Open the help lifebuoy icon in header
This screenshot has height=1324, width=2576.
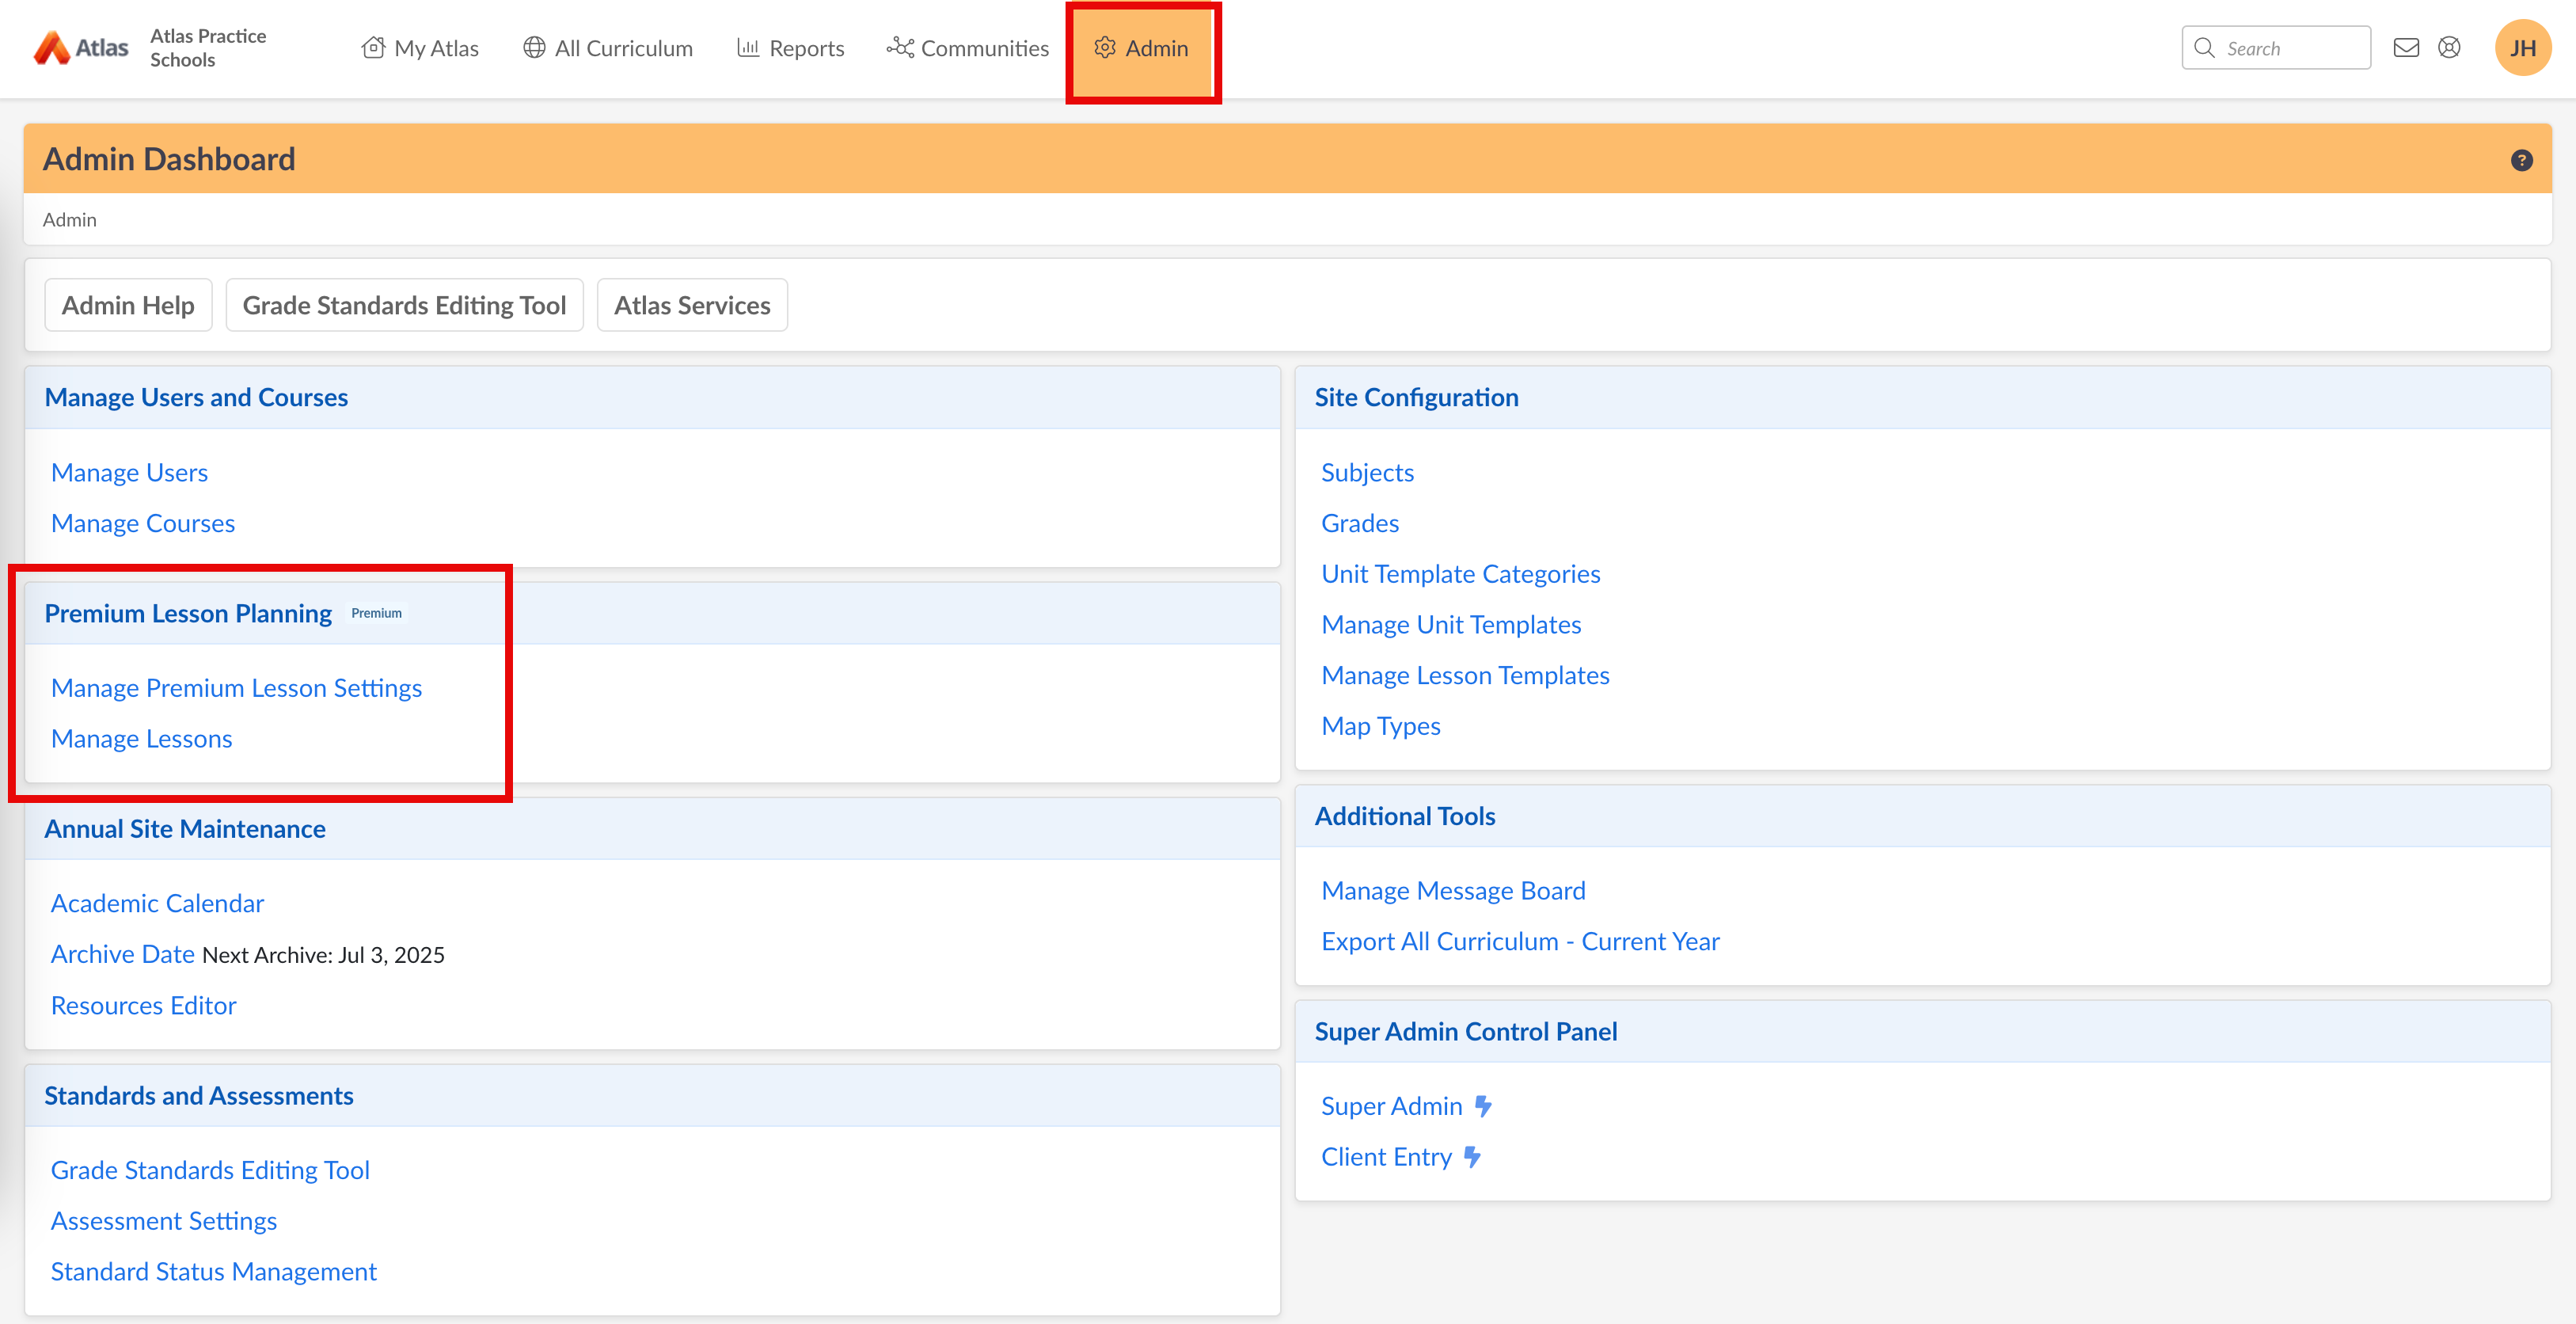click(x=2449, y=48)
